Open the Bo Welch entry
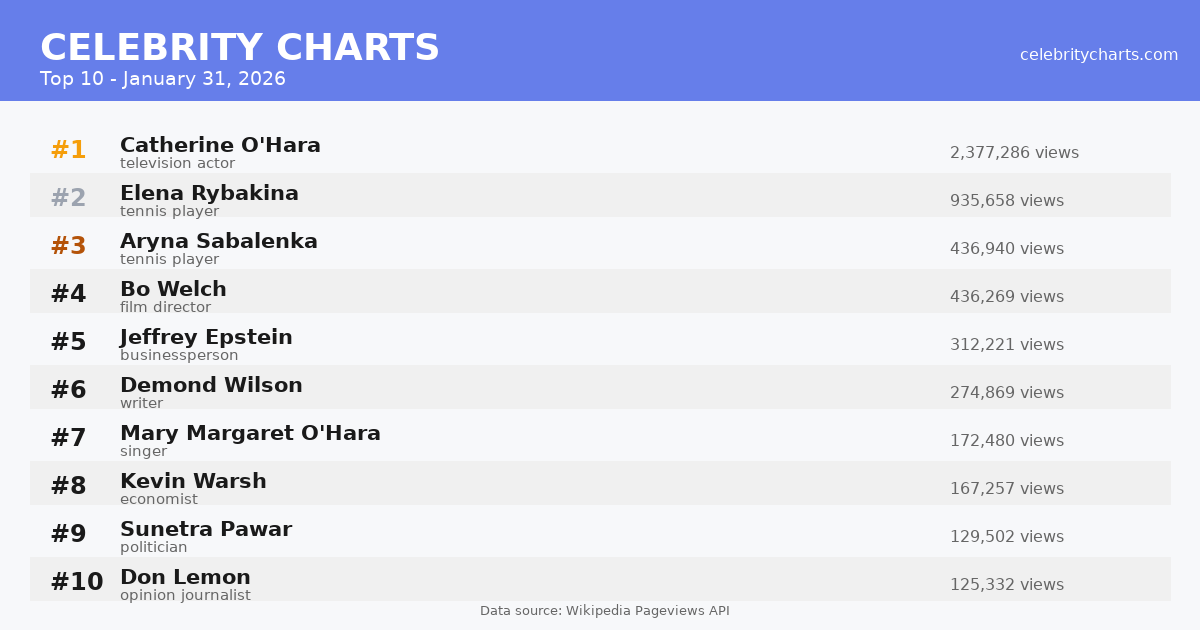Viewport: 1200px width, 630px height. coord(173,290)
